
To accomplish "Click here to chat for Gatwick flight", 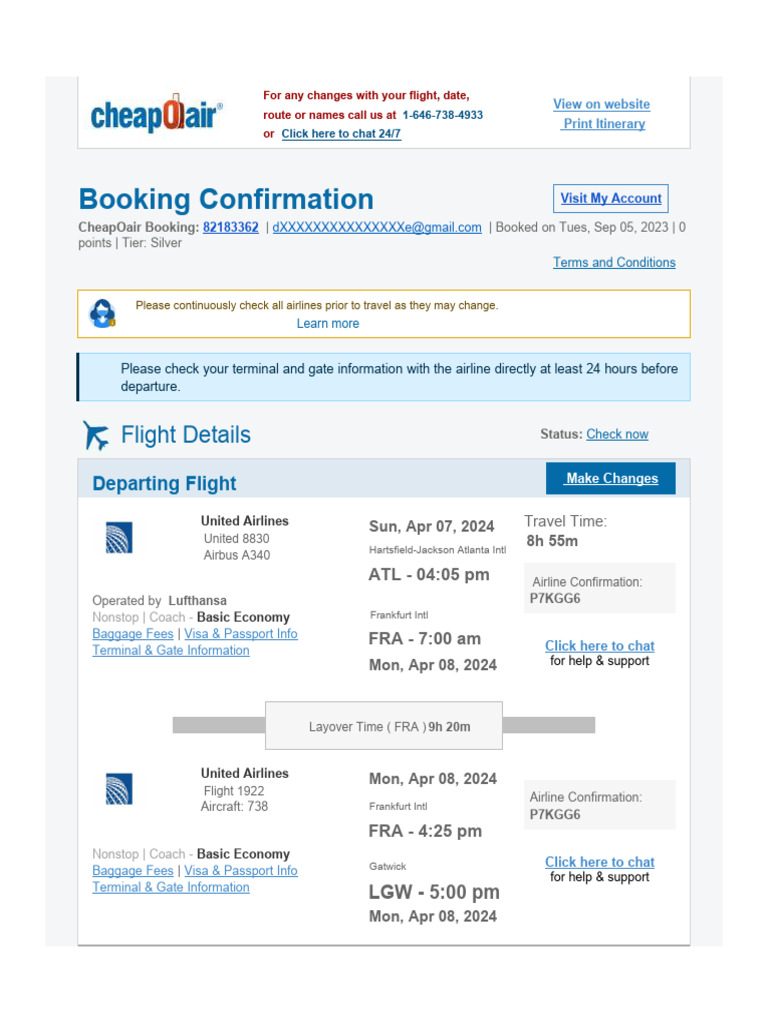I will tap(599, 862).
